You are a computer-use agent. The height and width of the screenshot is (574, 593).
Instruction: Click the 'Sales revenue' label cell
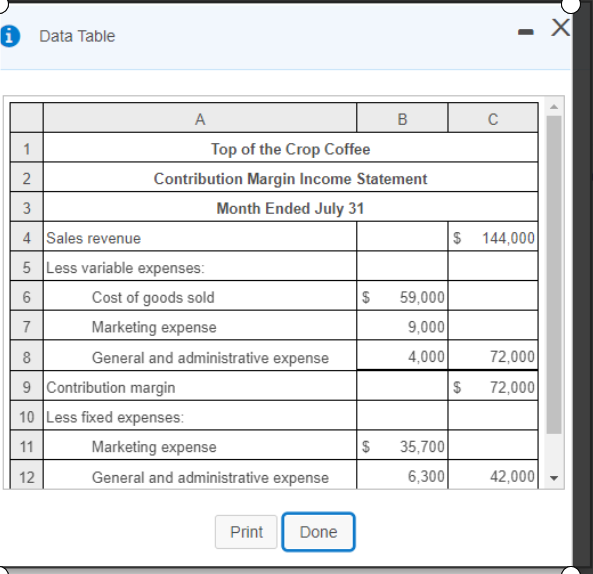point(200,237)
